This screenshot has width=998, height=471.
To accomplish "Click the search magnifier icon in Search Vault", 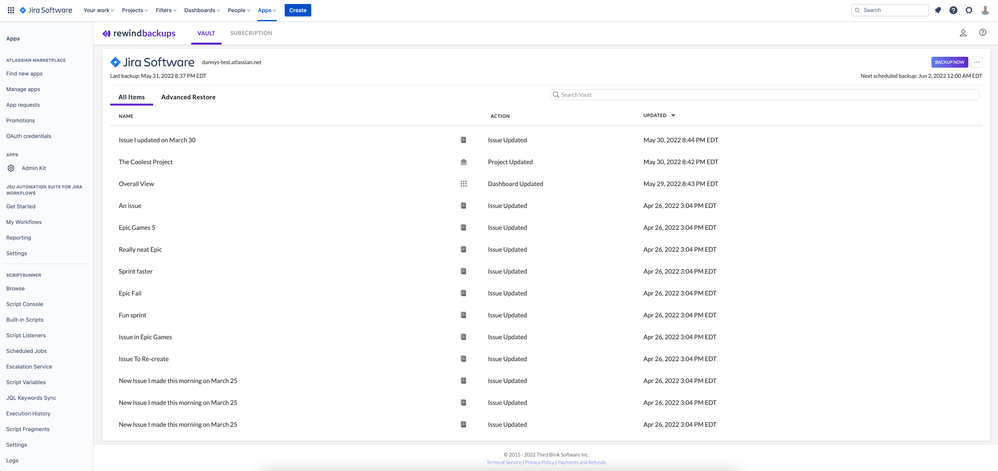I will [x=556, y=95].
